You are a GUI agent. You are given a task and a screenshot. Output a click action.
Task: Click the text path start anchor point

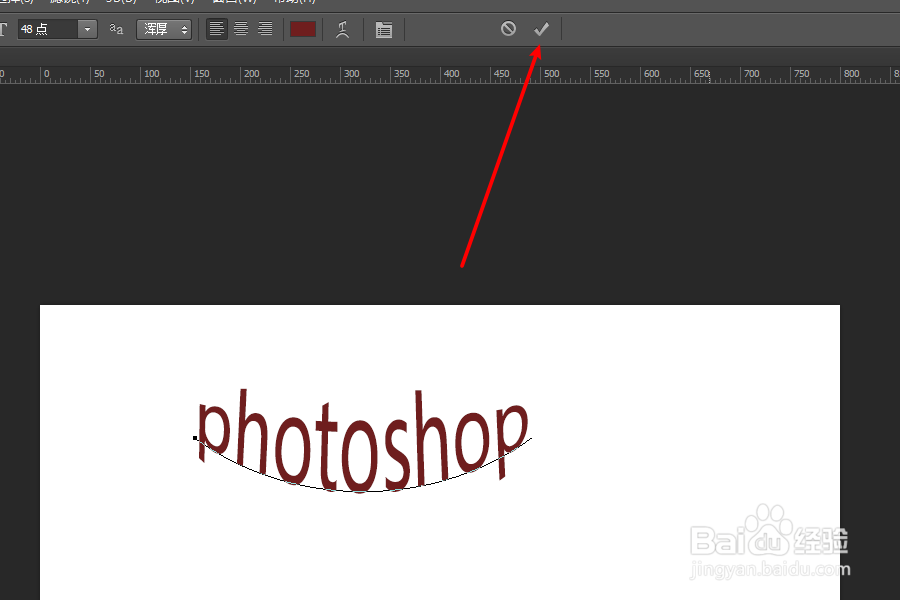pyautogui.click(x=195, y=438)
